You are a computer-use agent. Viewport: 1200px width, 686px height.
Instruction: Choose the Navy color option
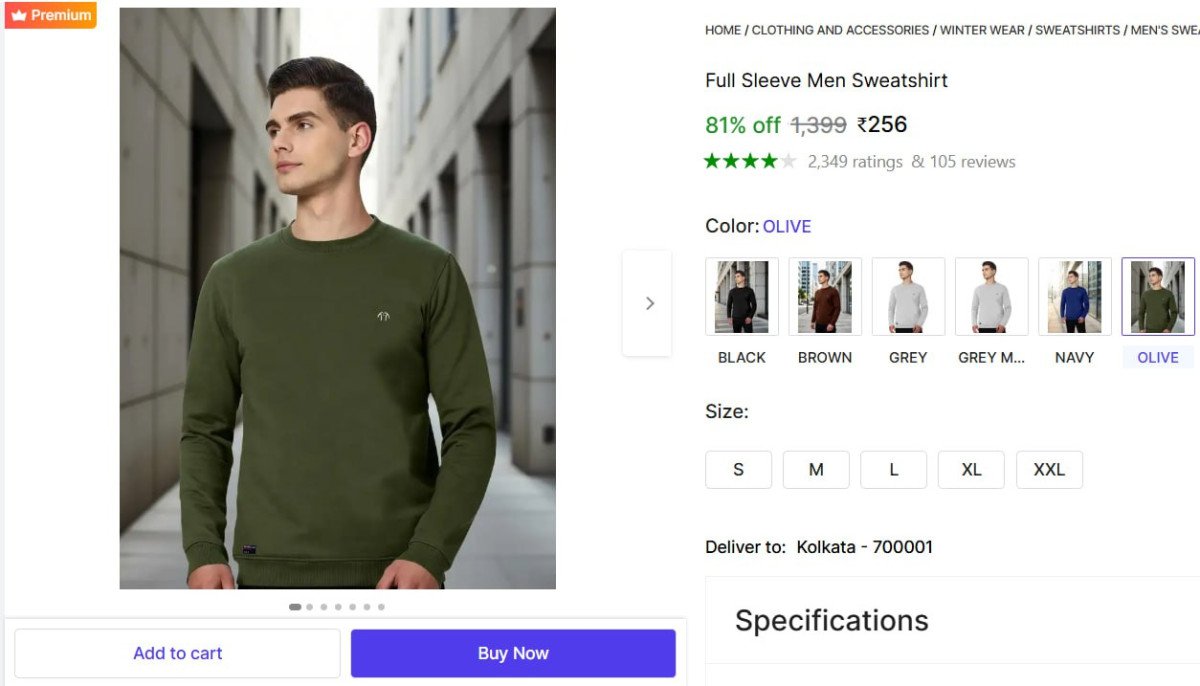1075,297
